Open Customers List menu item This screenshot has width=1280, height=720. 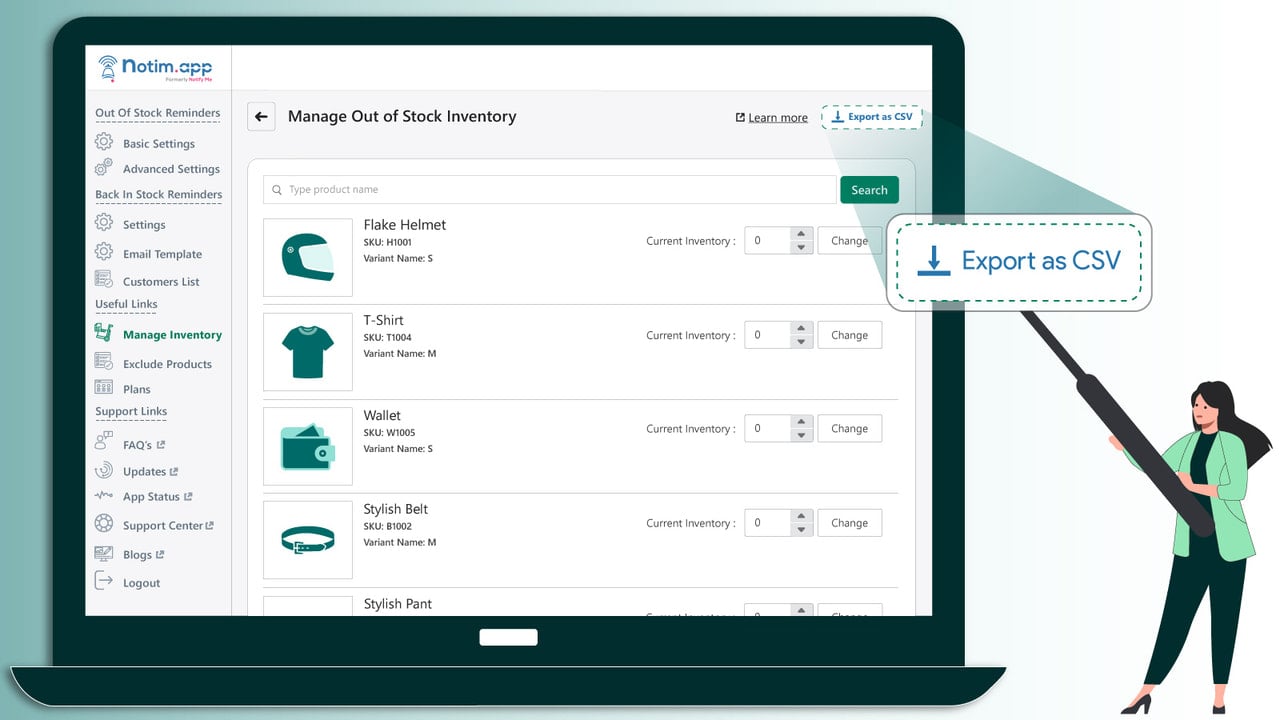(161, 282)
